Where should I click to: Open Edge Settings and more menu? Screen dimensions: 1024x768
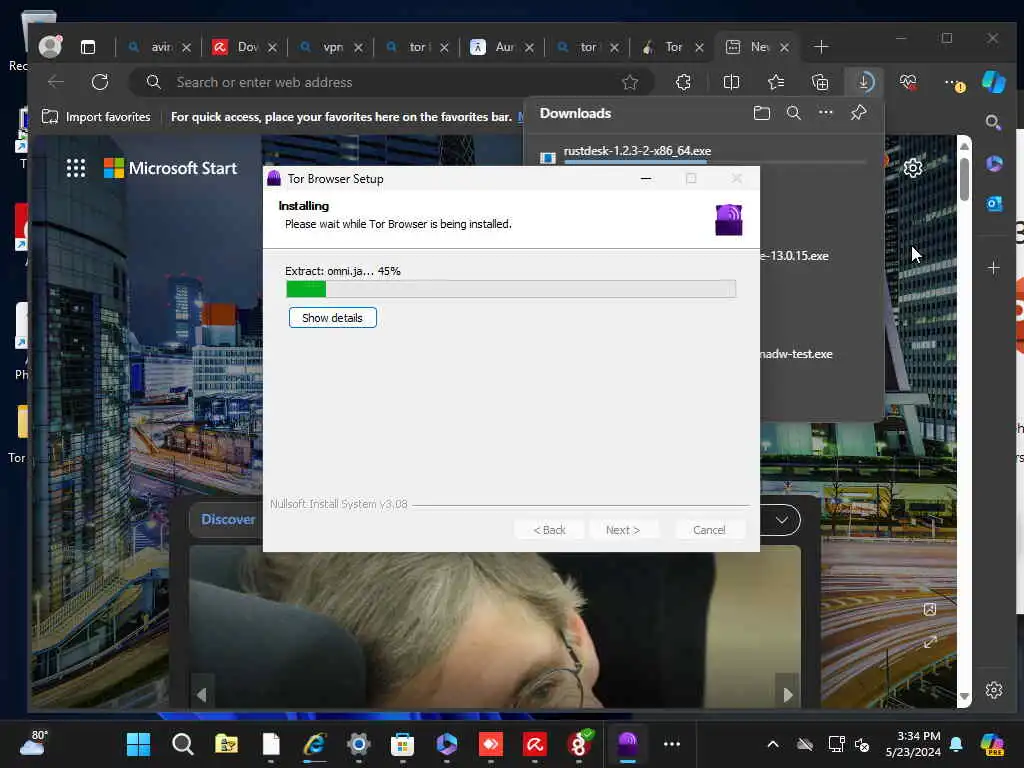coord(953,82)
